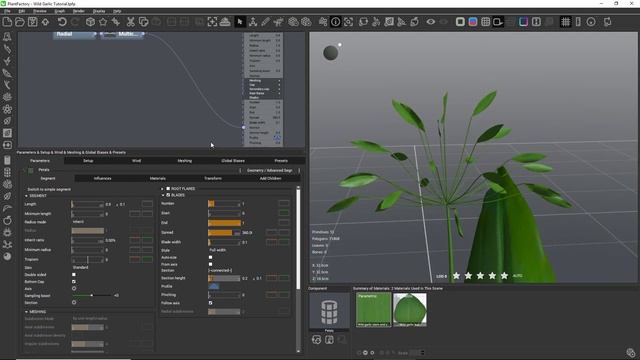Toggle the Double sided checkbox

(x=74, y=275)
